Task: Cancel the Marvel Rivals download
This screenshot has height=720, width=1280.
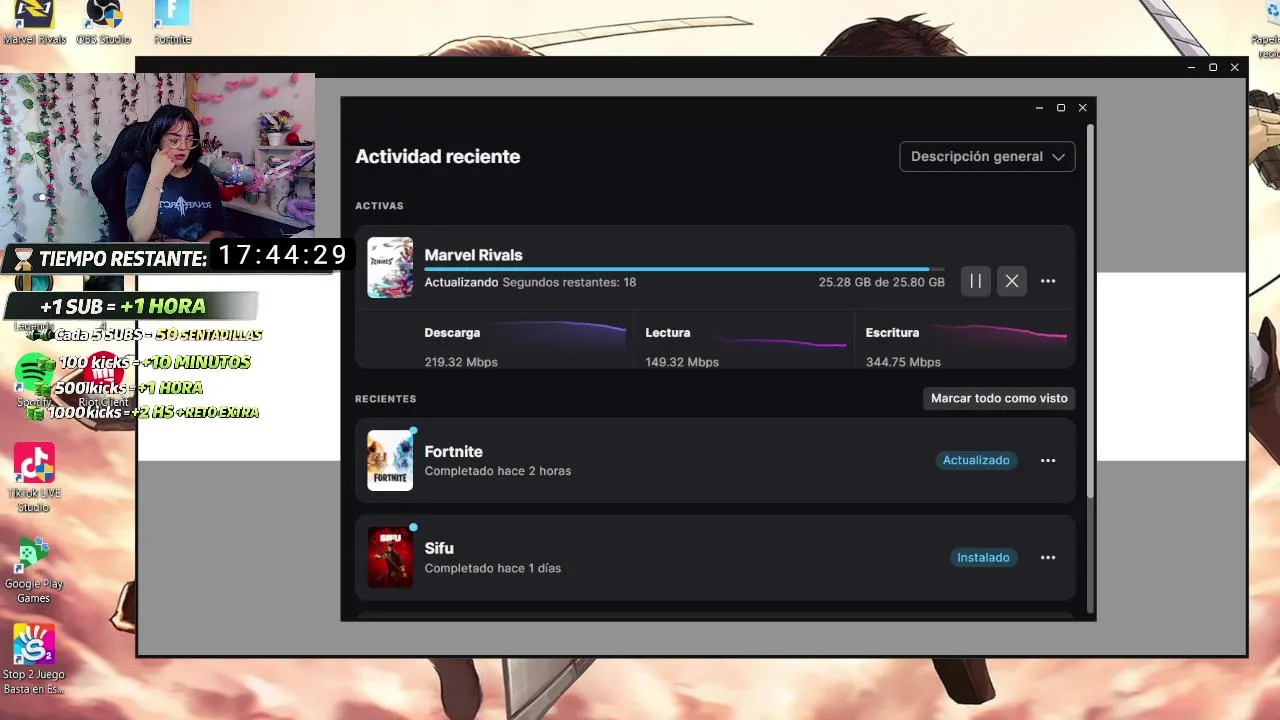Action: (x=1012, y=281)
